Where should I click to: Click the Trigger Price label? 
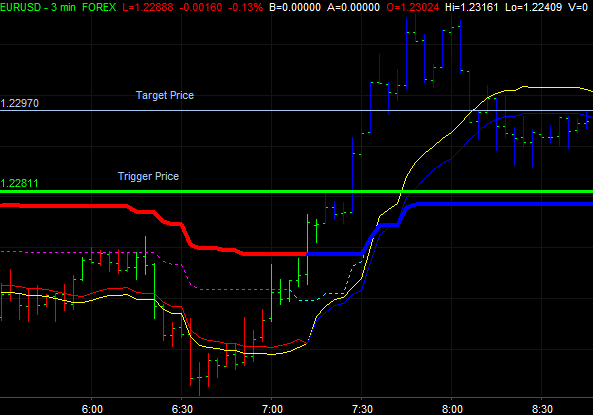tap(148, 176)
